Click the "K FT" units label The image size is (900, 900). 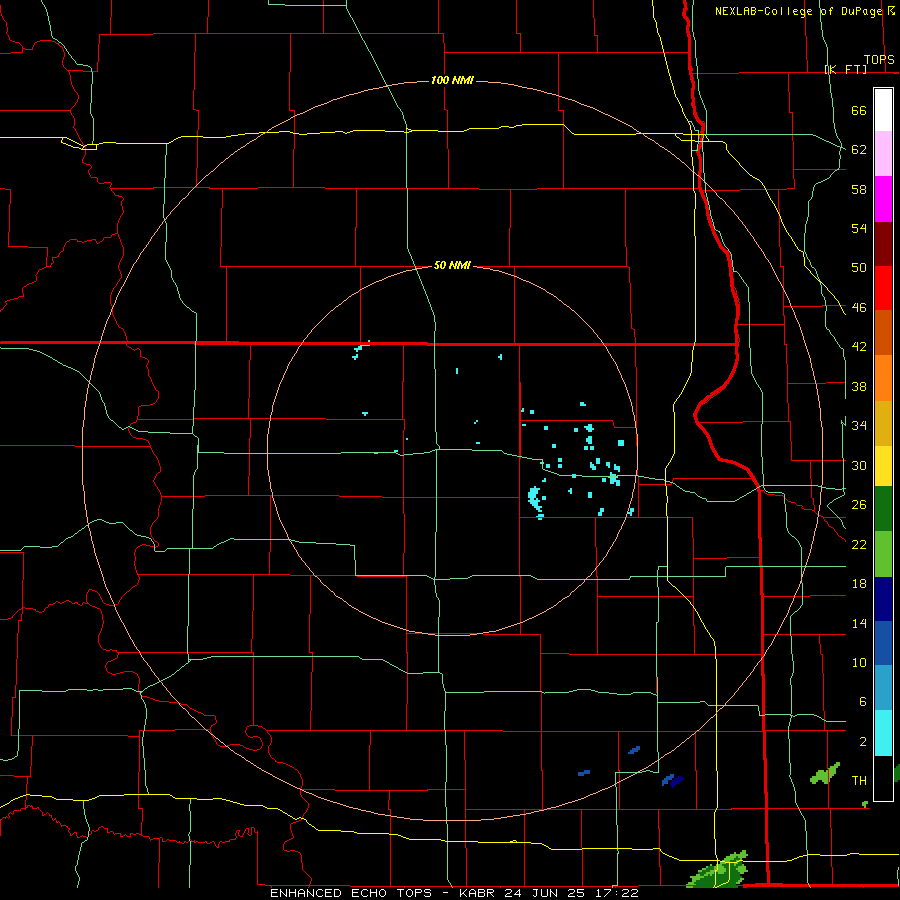[x=846, y=69]
